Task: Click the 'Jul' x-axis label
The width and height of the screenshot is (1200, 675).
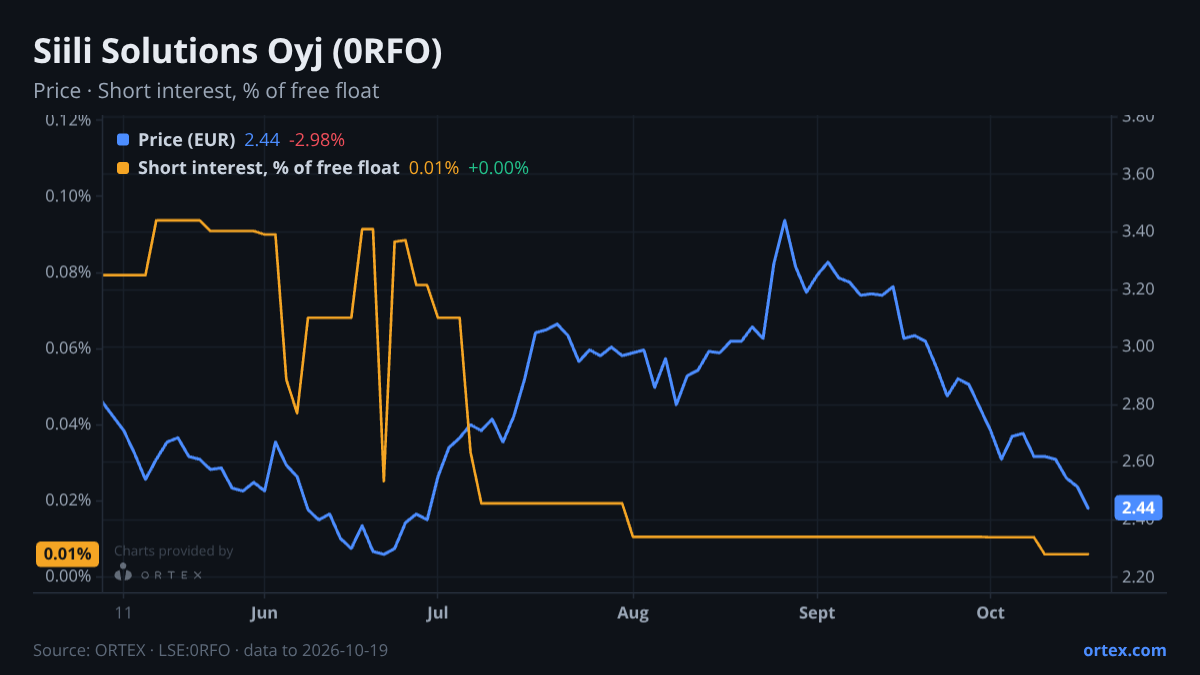Action: (436, 613)
